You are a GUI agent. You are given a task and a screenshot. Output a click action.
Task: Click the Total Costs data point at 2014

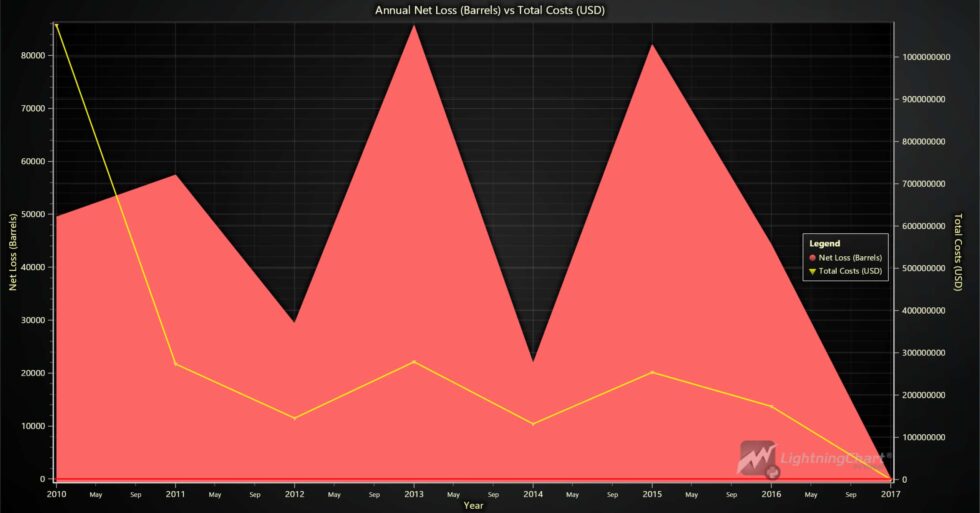point(533,424)
